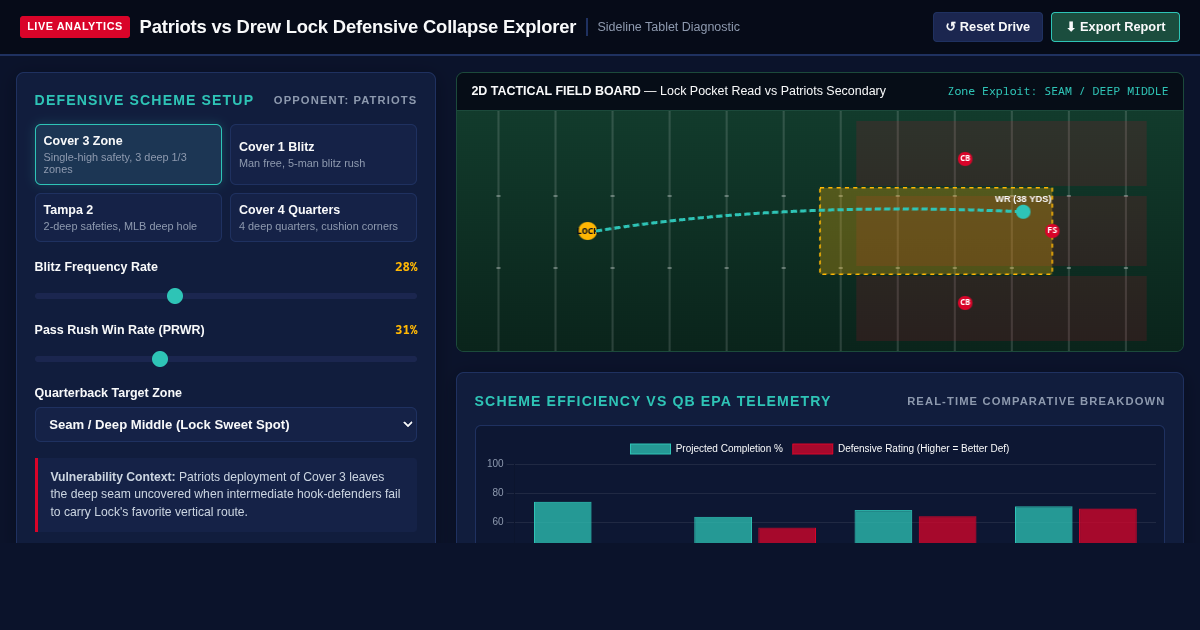The height and width of the screenshot is (630, 1200).
Task: Click Zone Exploit: SEAM / DEEP MIDDLE text
Action: 1058,91
